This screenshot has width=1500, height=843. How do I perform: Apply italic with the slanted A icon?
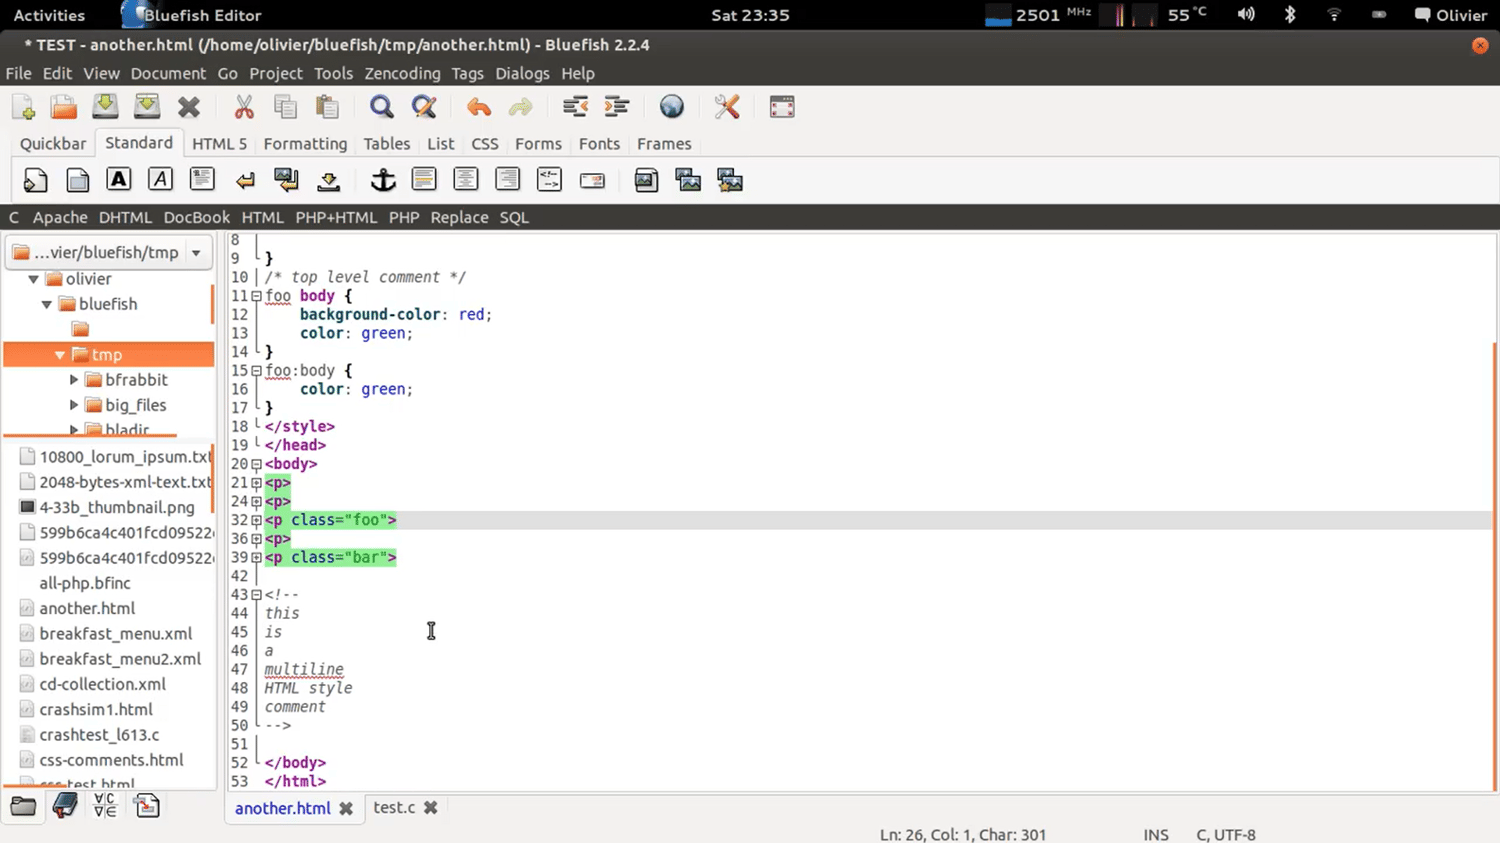160,180
